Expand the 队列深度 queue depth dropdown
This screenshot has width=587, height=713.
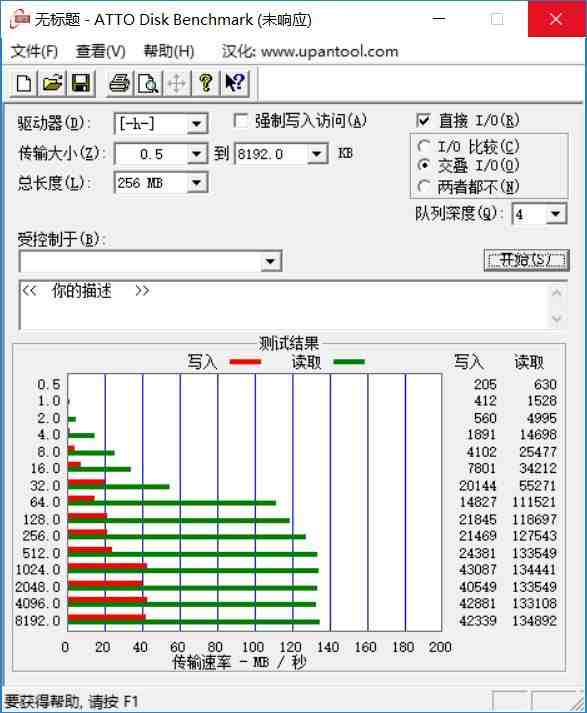(555, 214)
